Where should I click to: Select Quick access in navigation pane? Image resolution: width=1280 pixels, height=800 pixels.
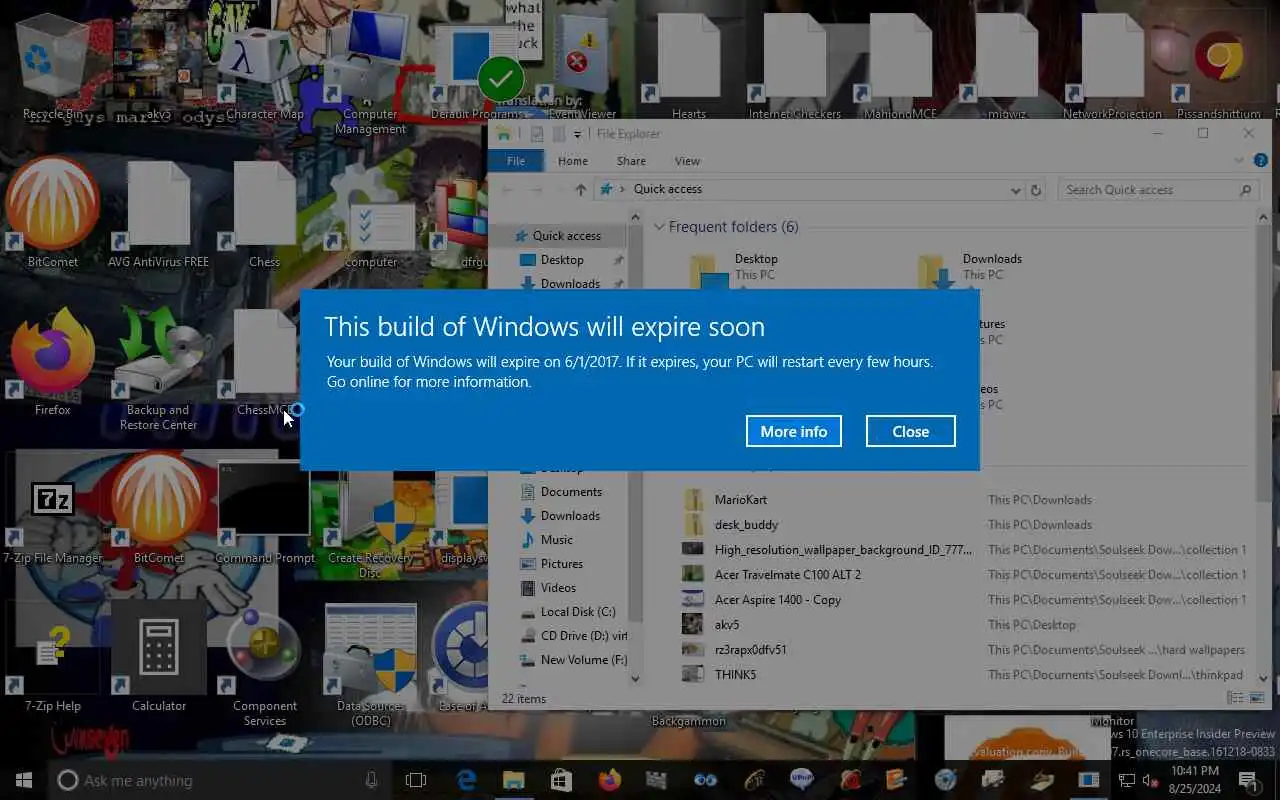point(566,236)
